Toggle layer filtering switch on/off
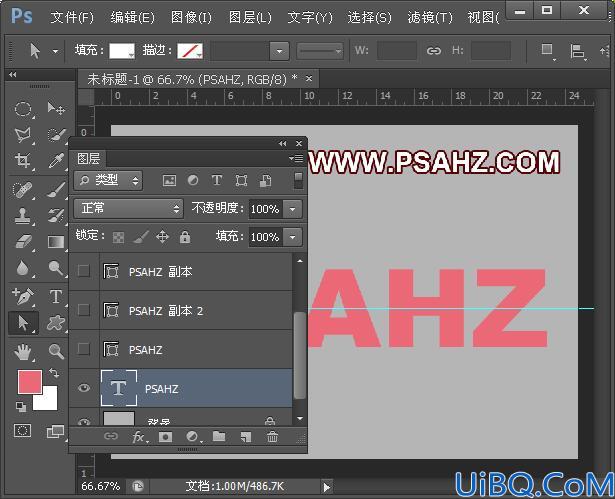 tap(298, 180)
